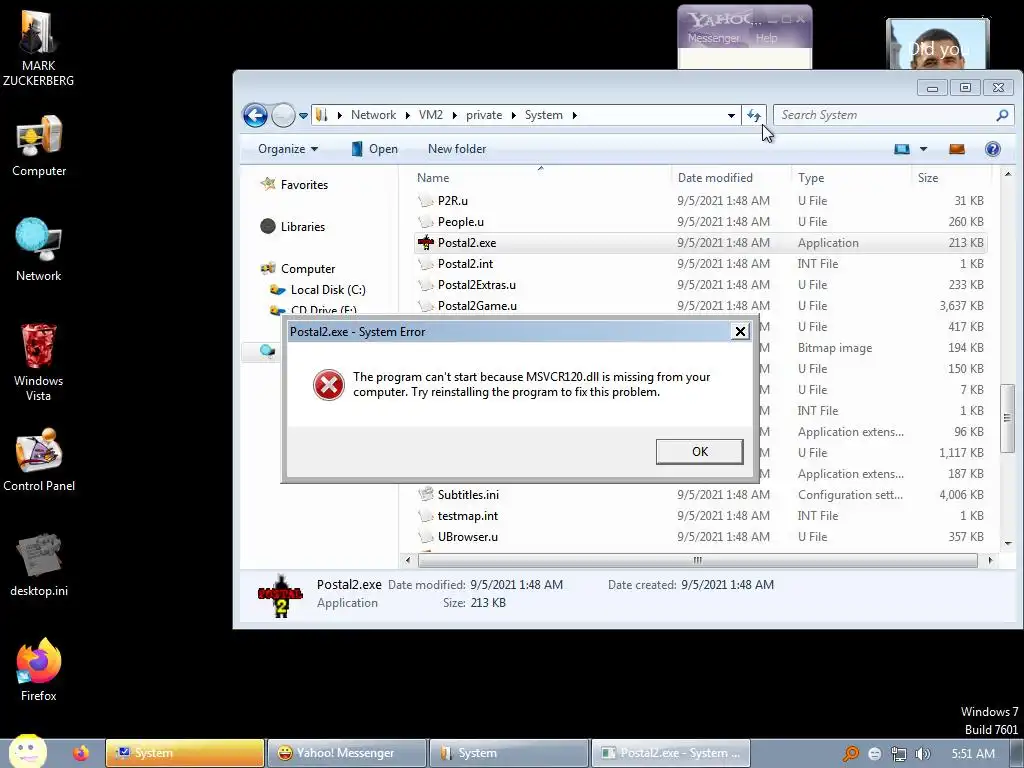Viewport: 1024px width, 768px height.
Task: Close the Postal2.exe System Error dialog
Action: coord(740,332)
